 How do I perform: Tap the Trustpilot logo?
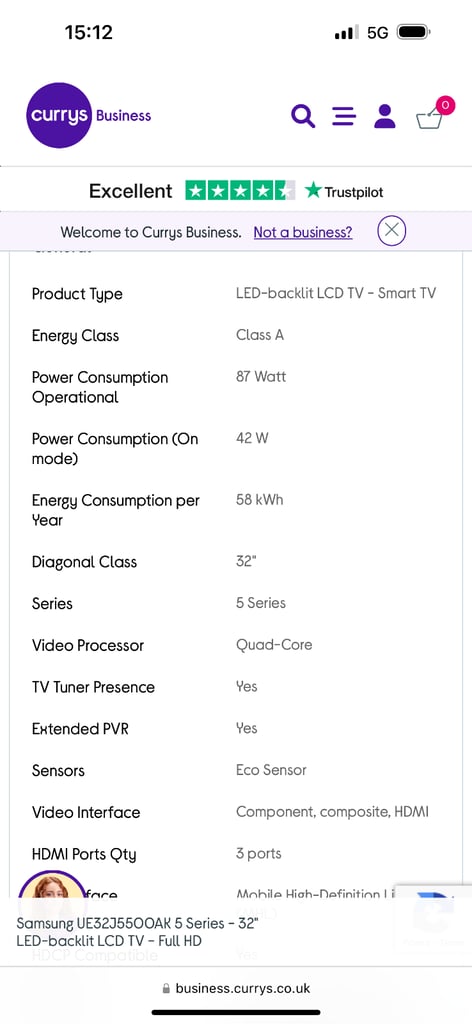(344, 191)
